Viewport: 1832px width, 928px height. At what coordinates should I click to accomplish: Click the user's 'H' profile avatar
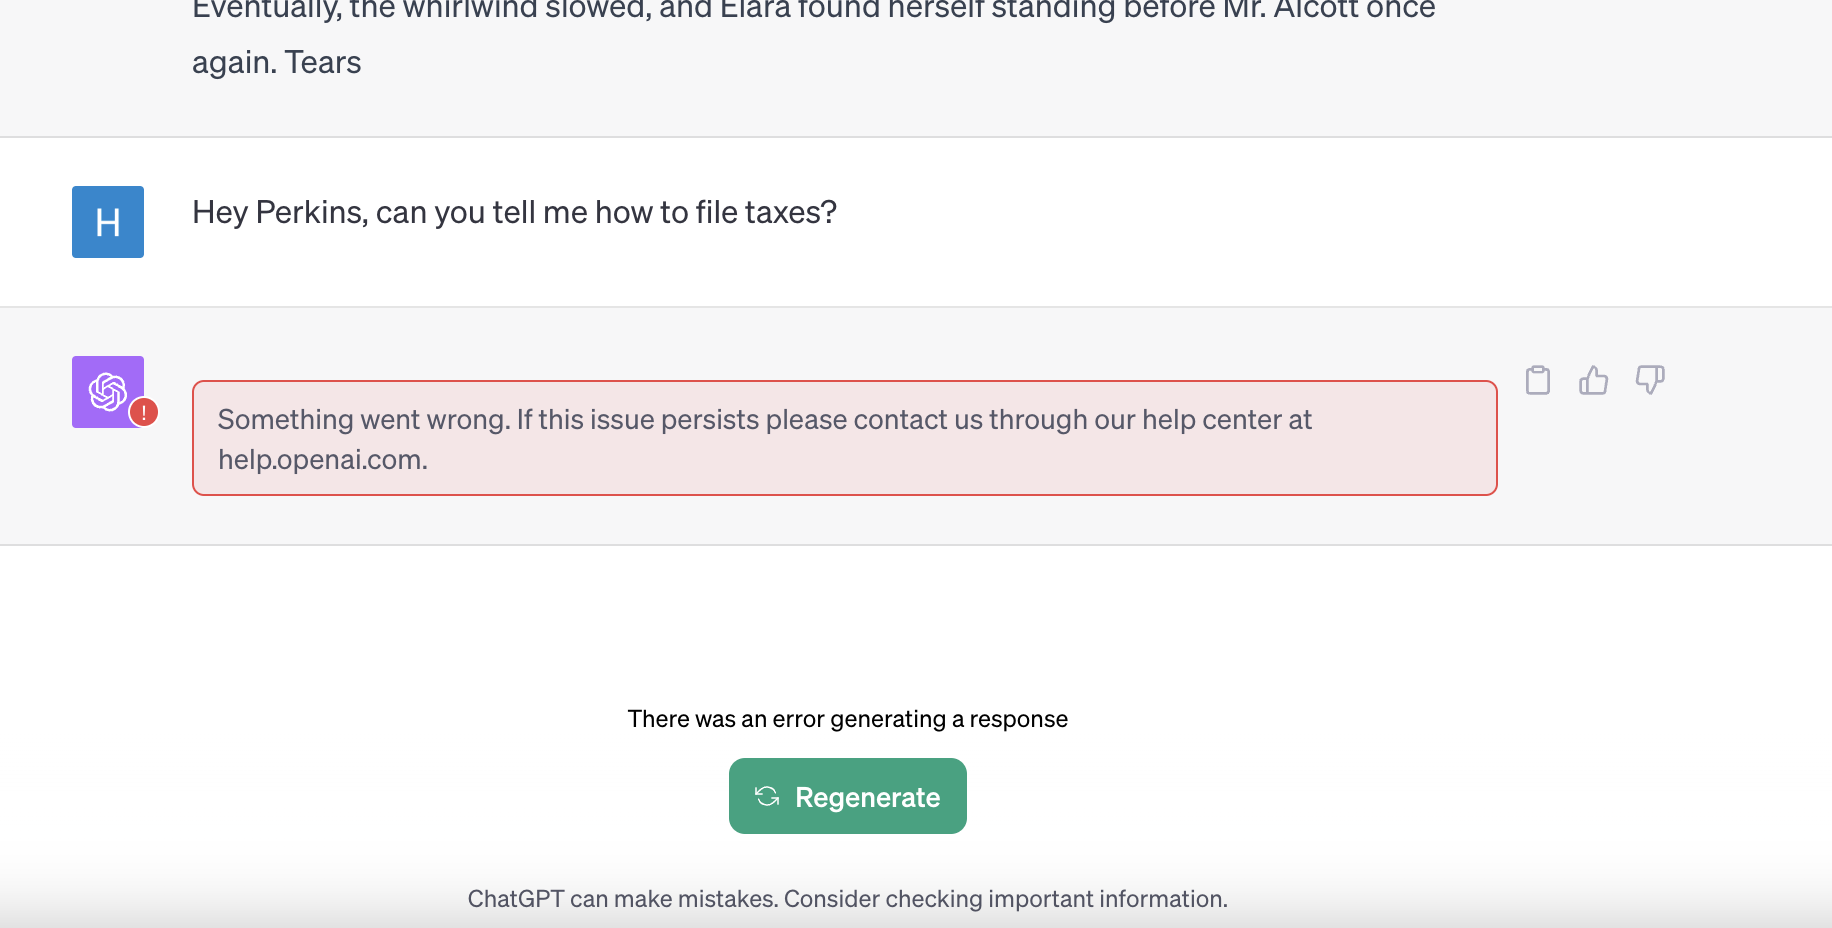[x=107, y=222]
